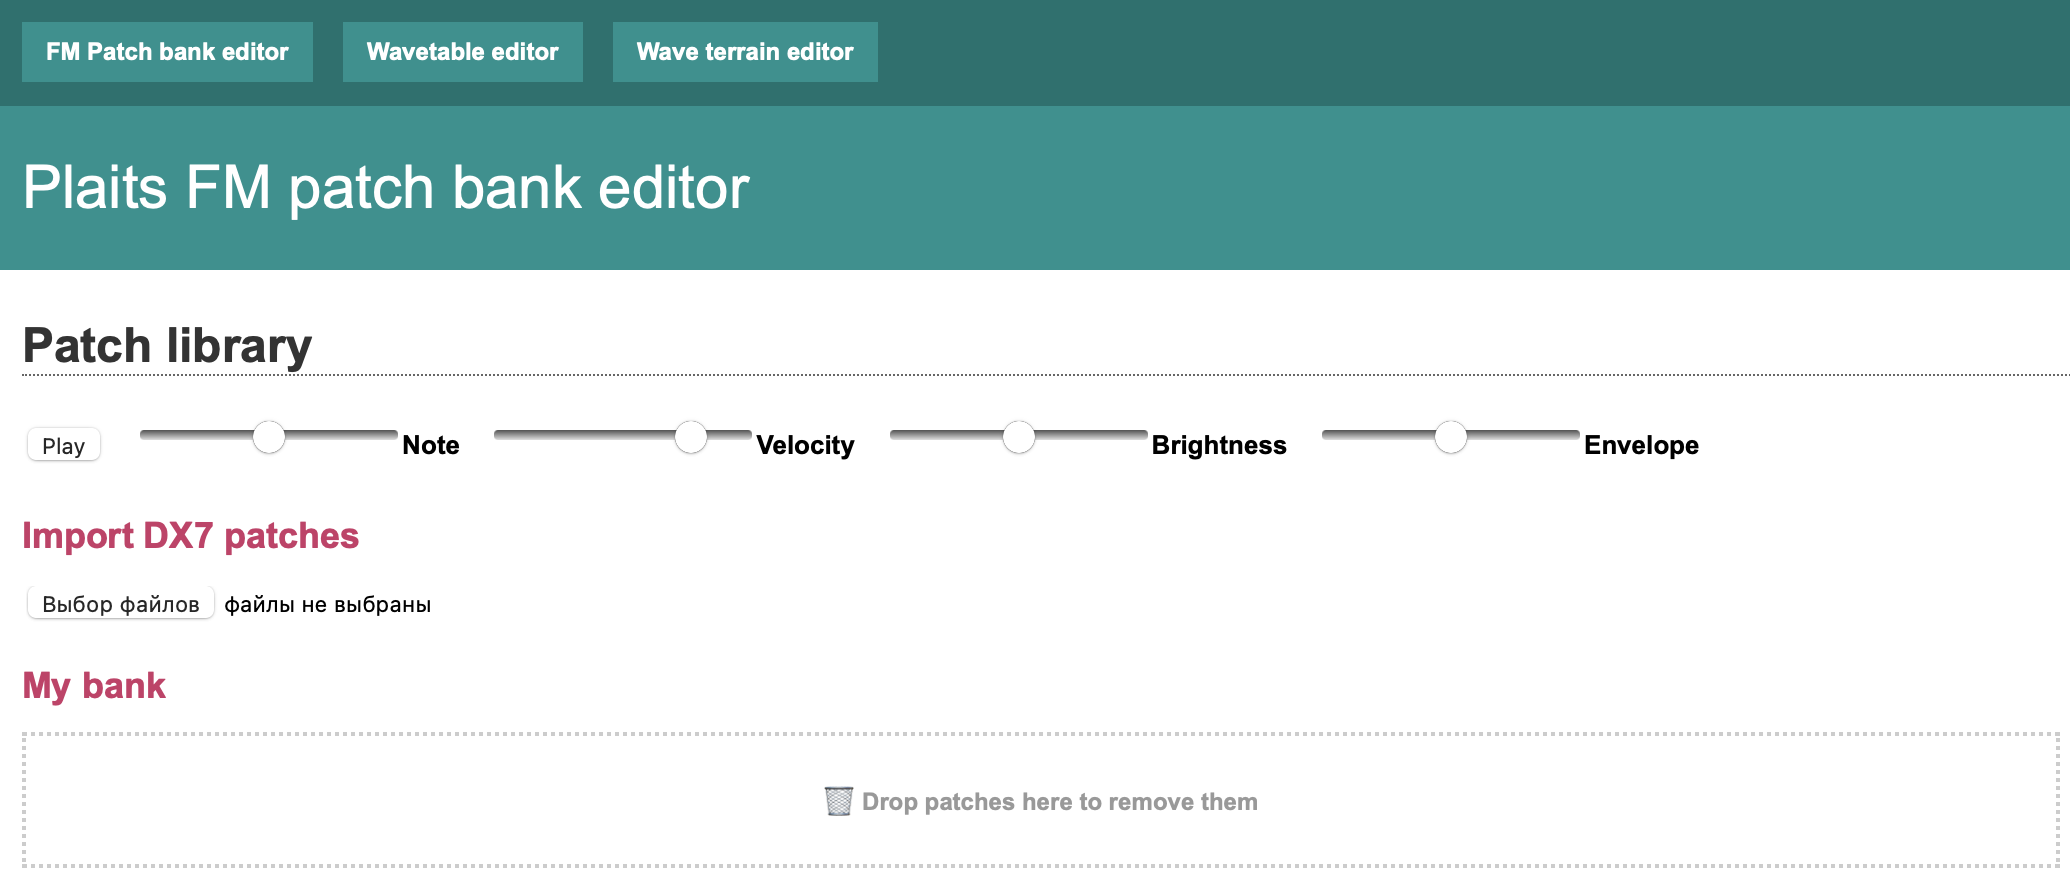This screenshot has width=2070, height=894.
Task: Open the FM Patch bank editor tab
Action: 167,52
